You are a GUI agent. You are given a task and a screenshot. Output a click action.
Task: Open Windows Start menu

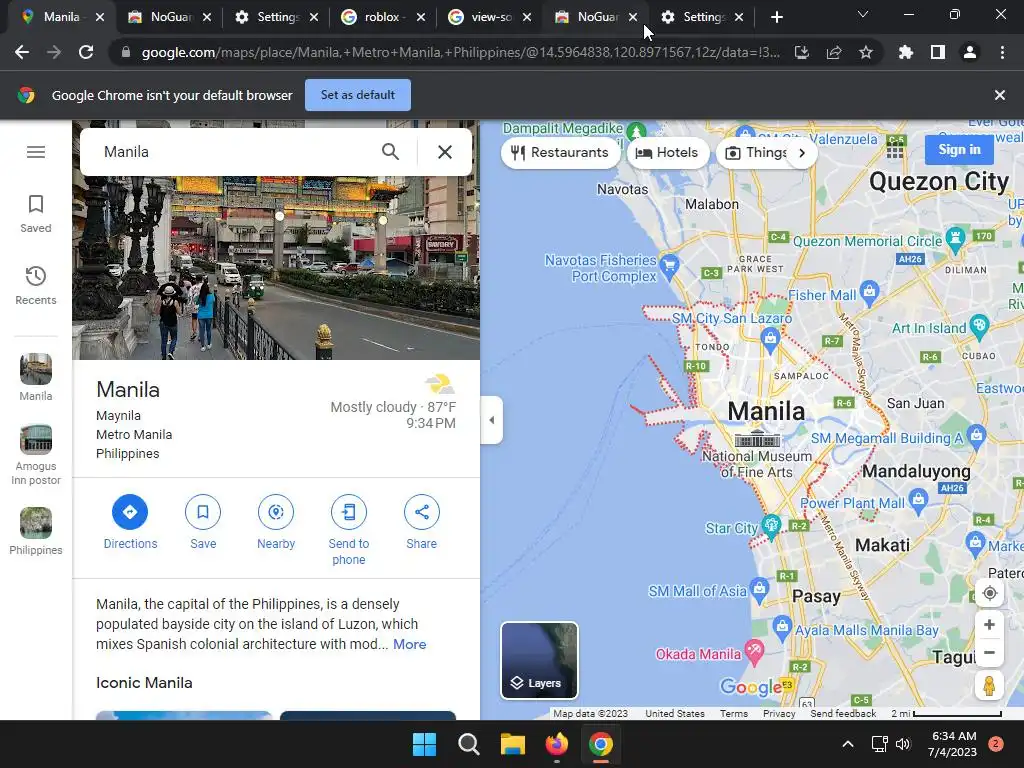[424, 744]
